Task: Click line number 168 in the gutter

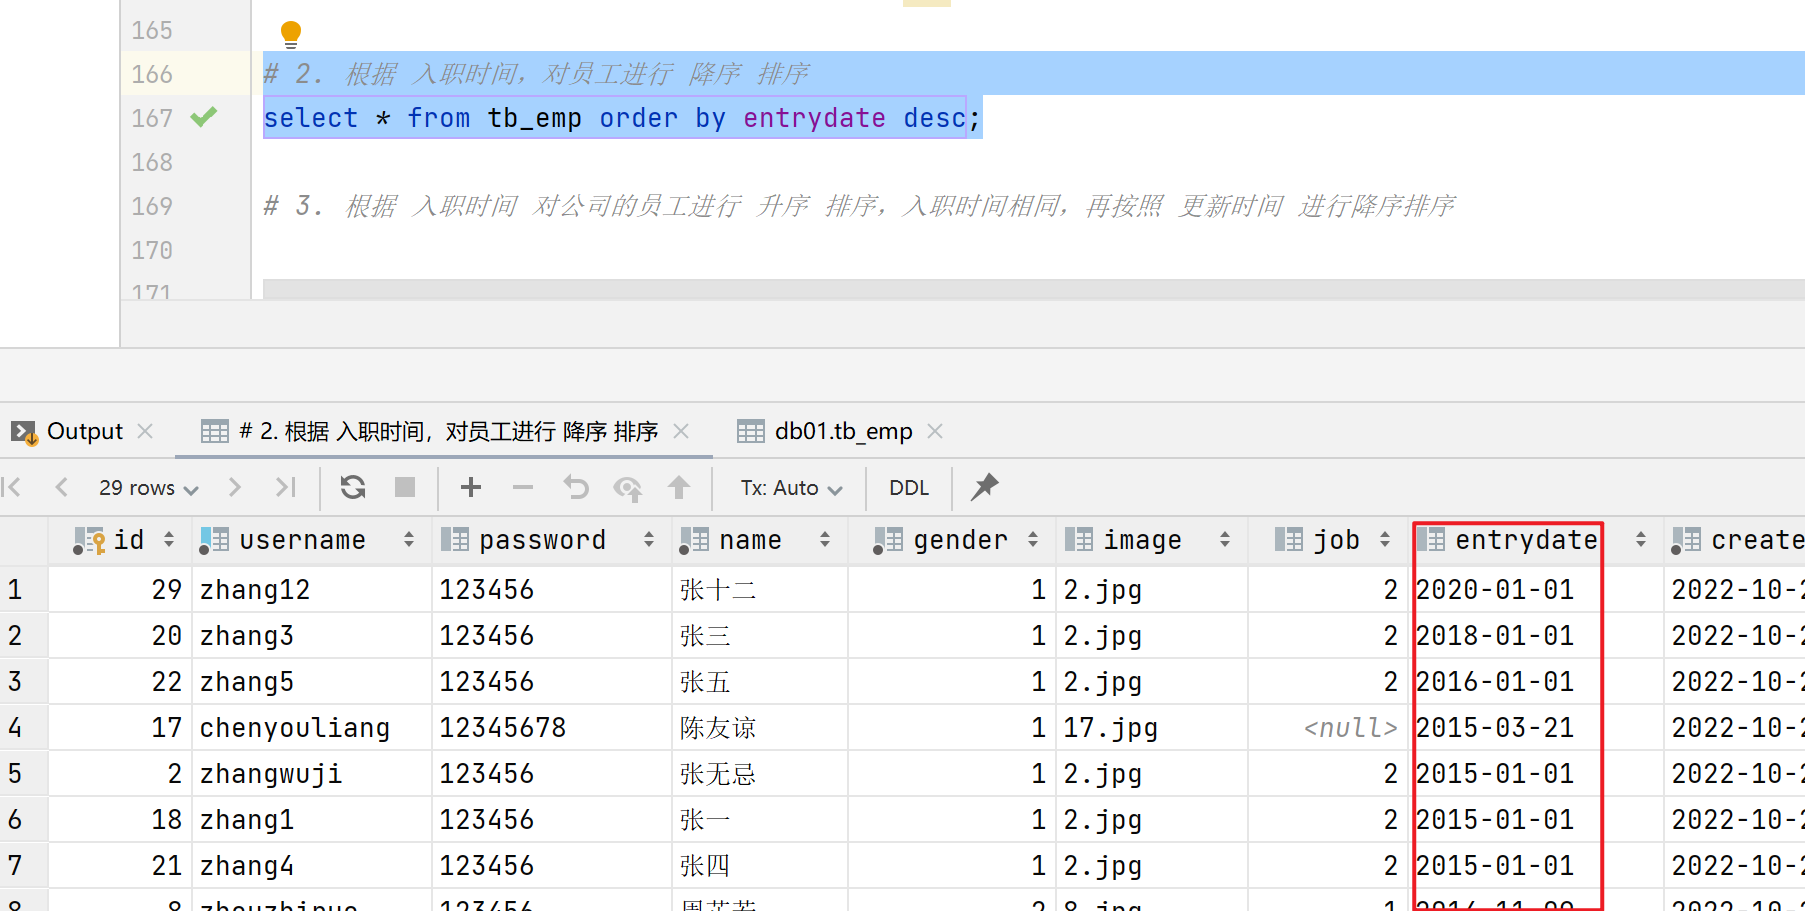Action: click(152, 162)
